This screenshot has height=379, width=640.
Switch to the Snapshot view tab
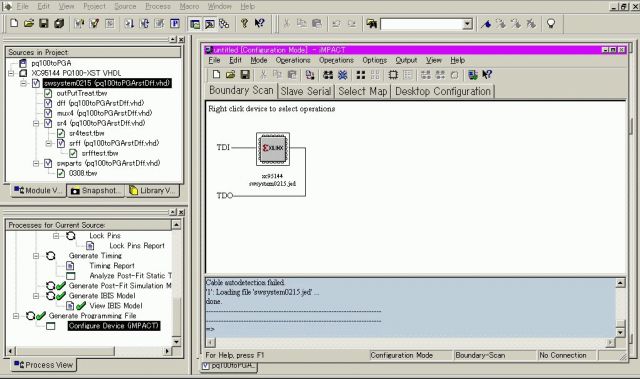pyautogui.click(x=96, y=191)
